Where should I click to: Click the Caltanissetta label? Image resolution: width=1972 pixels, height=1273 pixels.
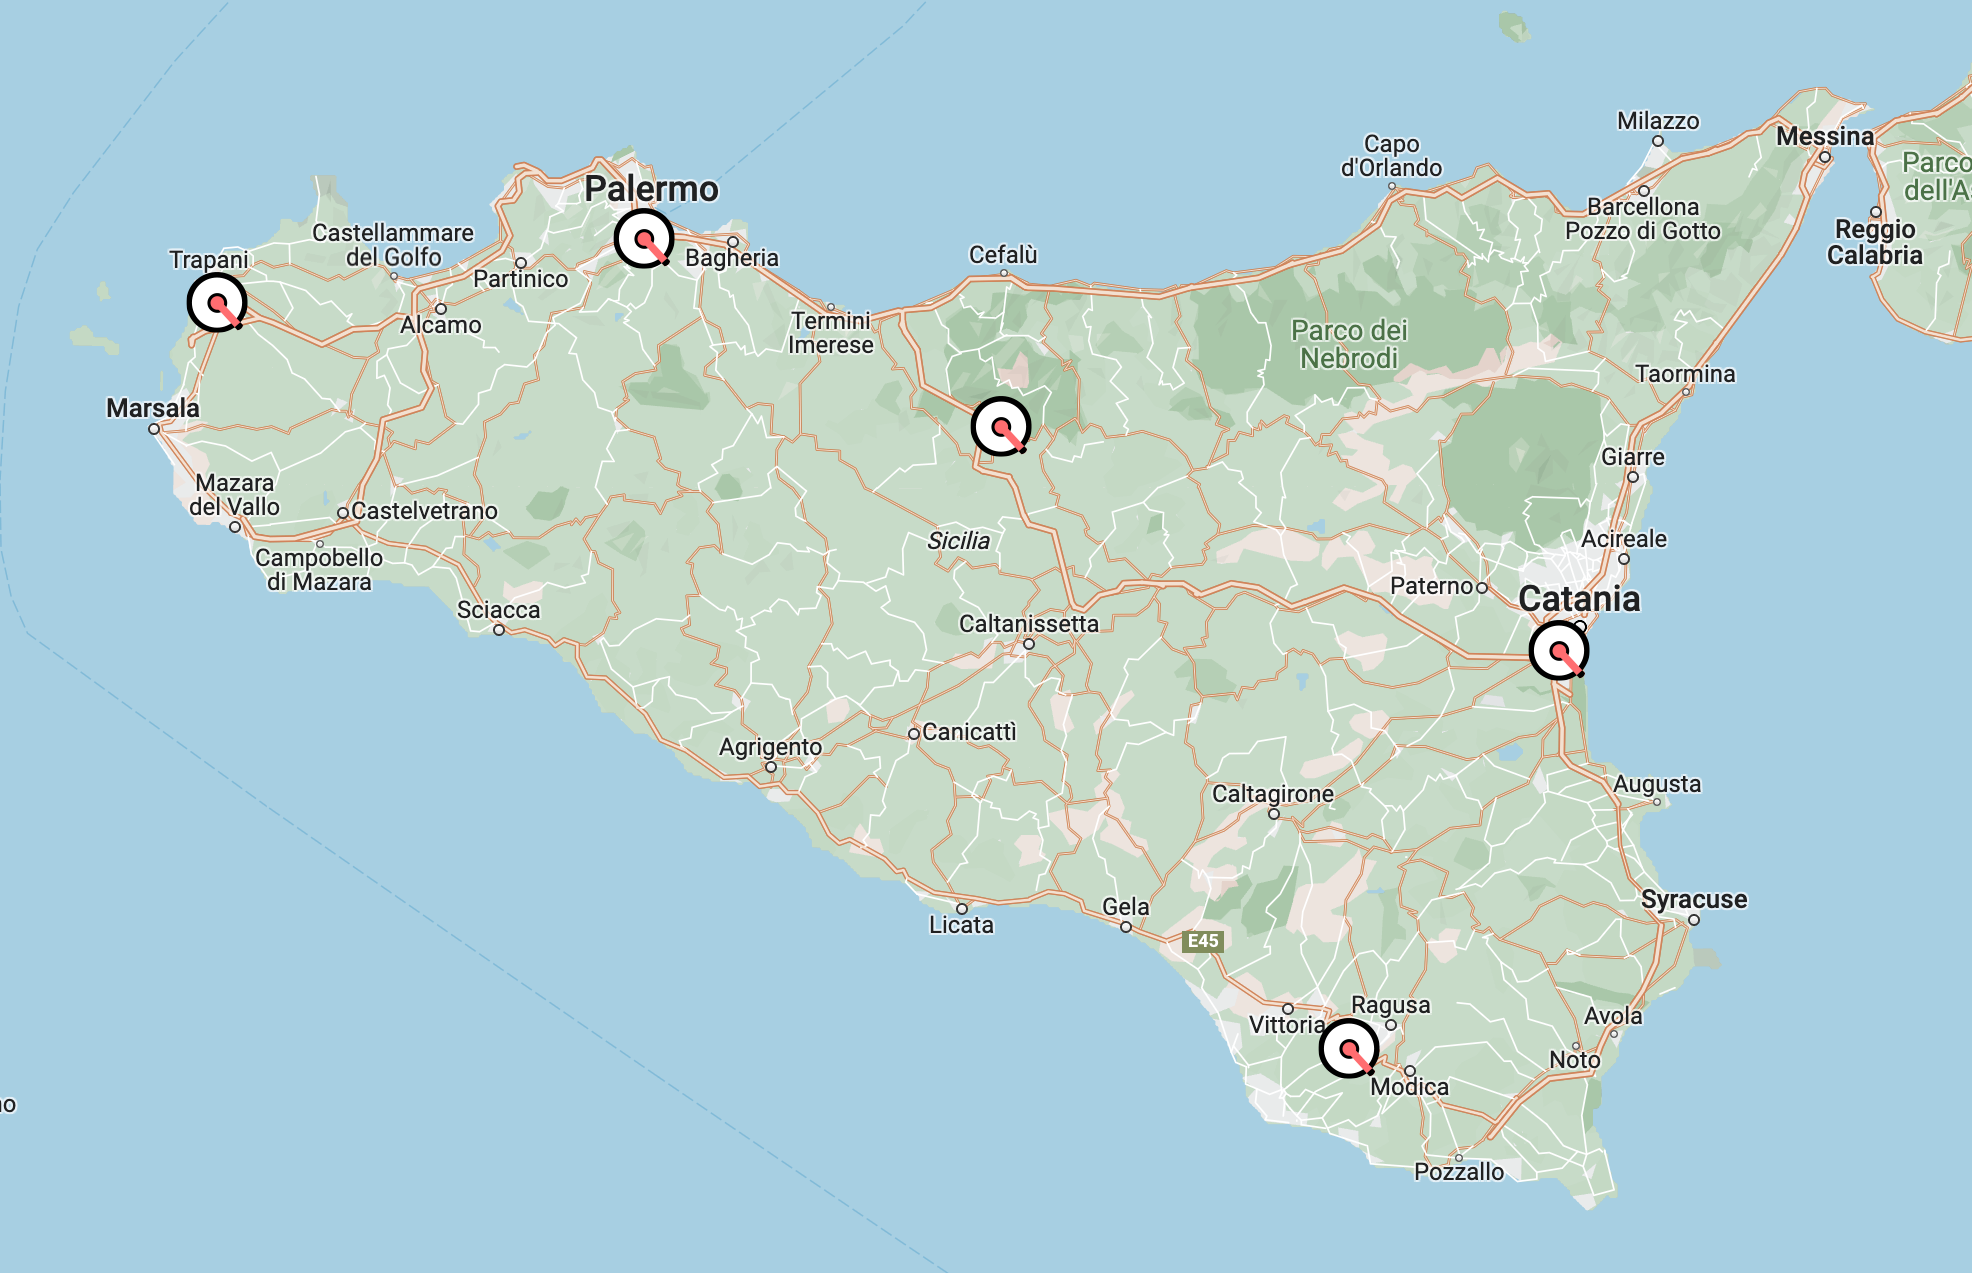[1028, 624]
